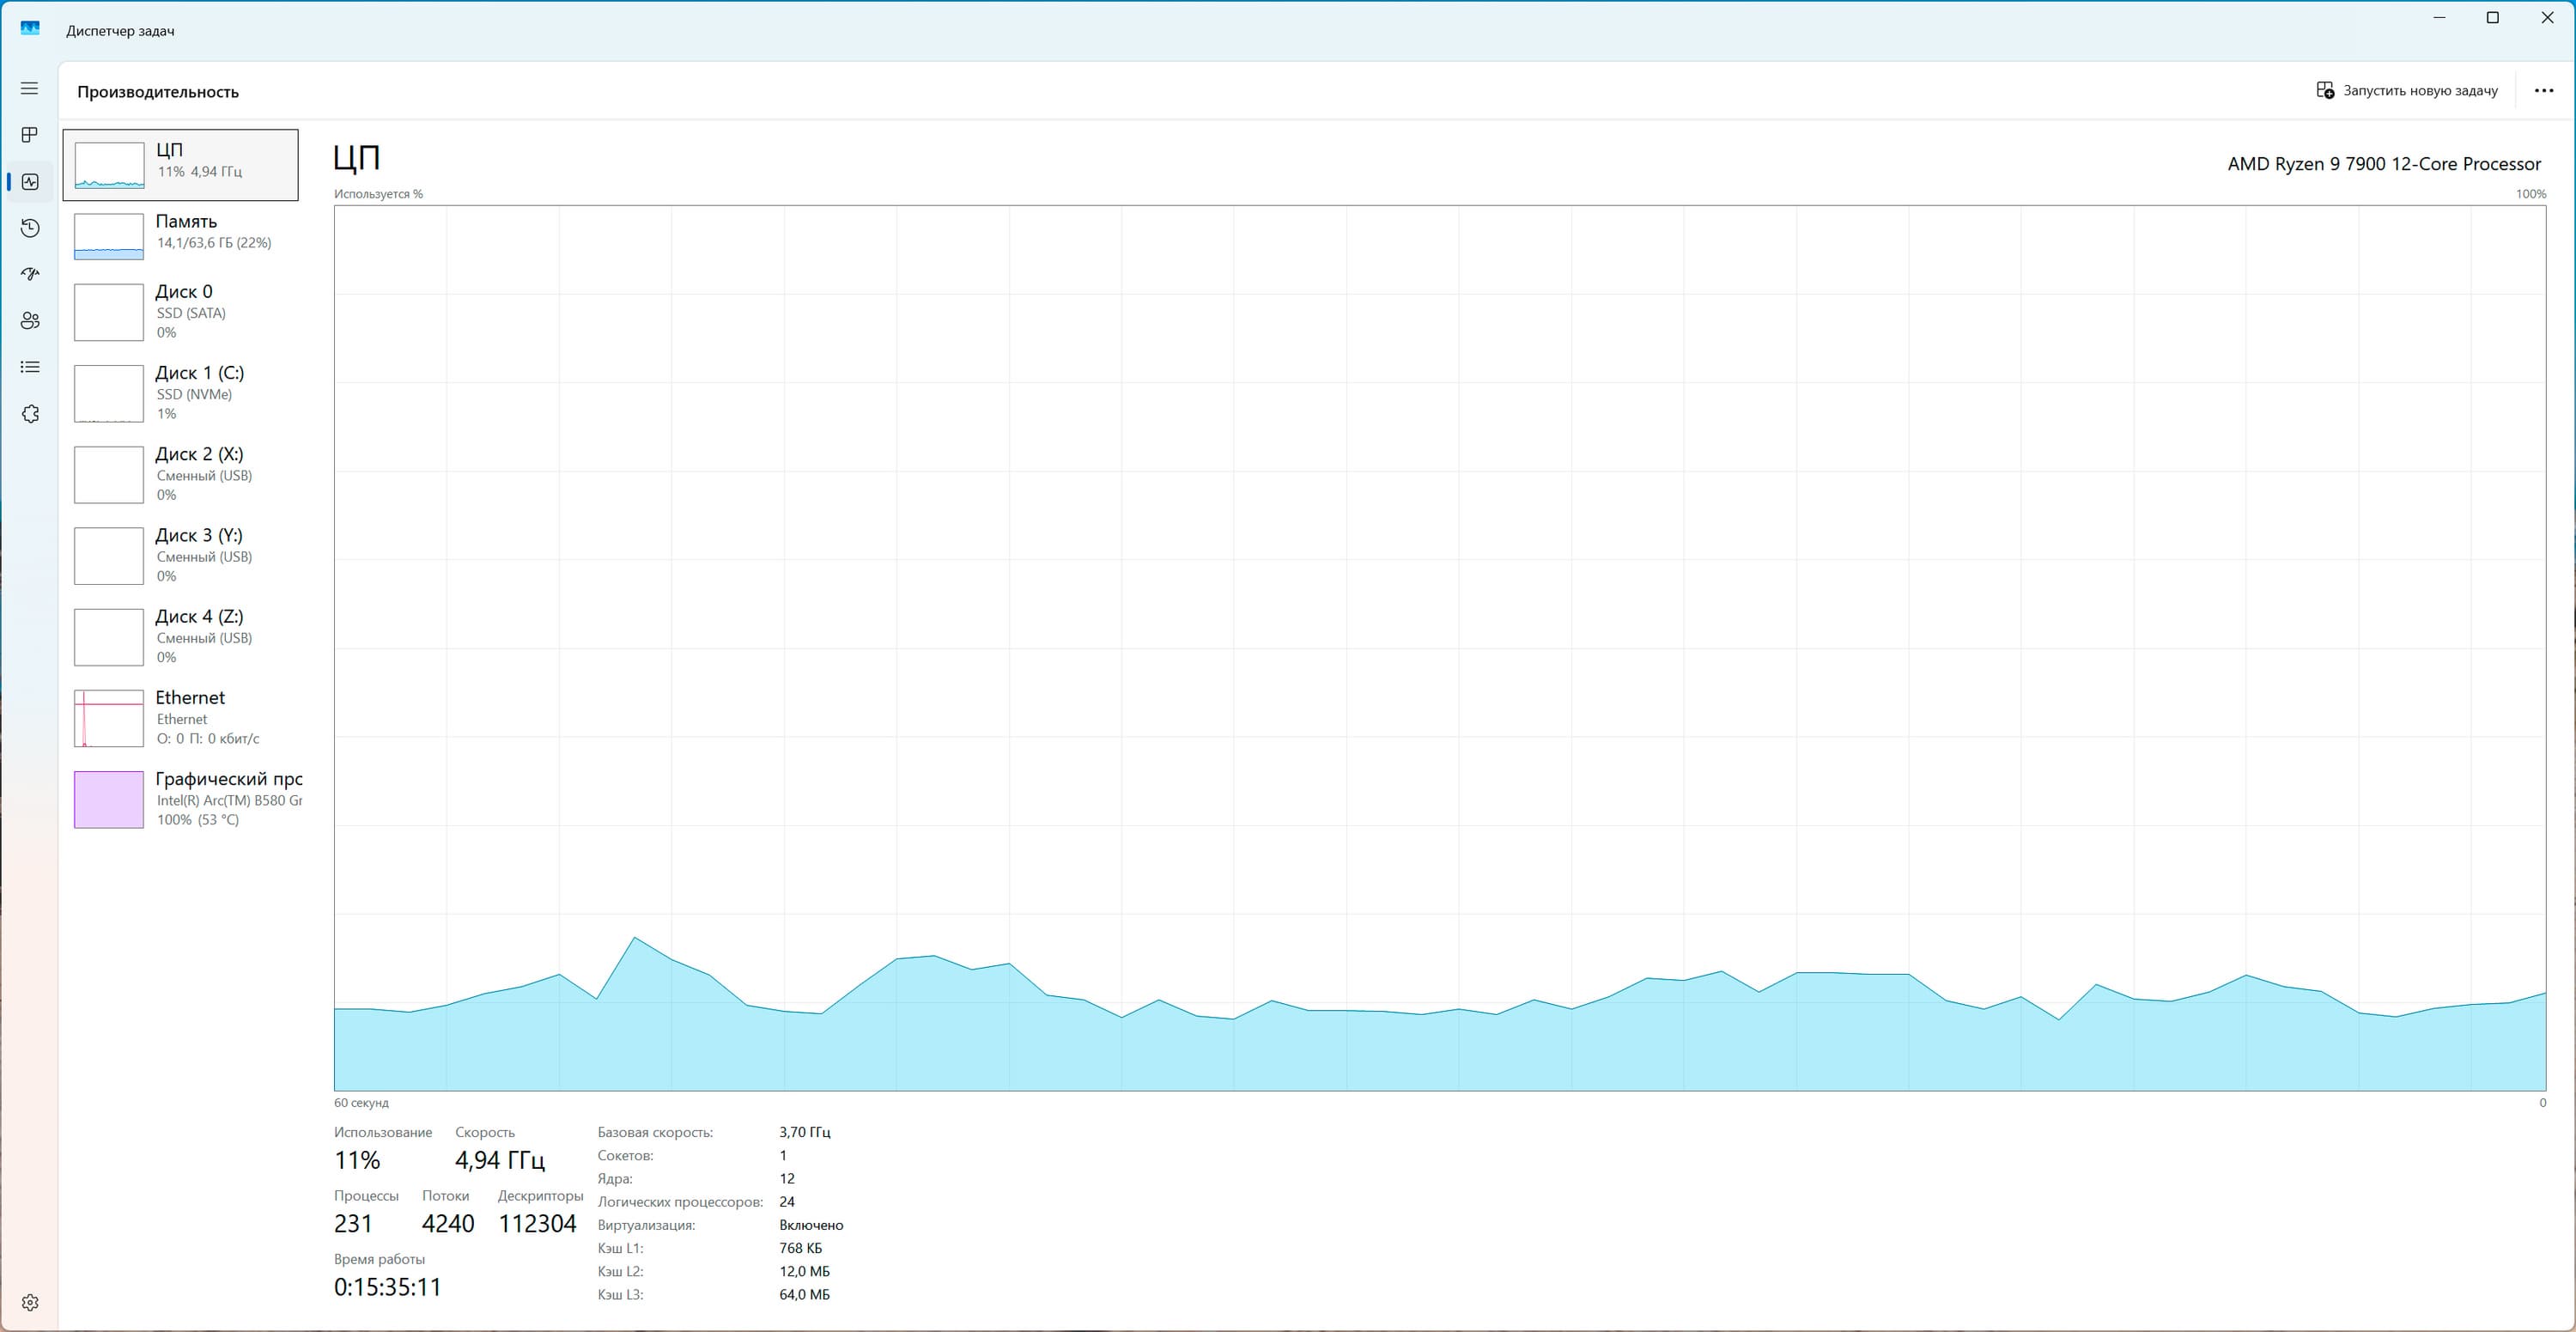
Task: Open the Services page icon
Action: pos(29,414)
